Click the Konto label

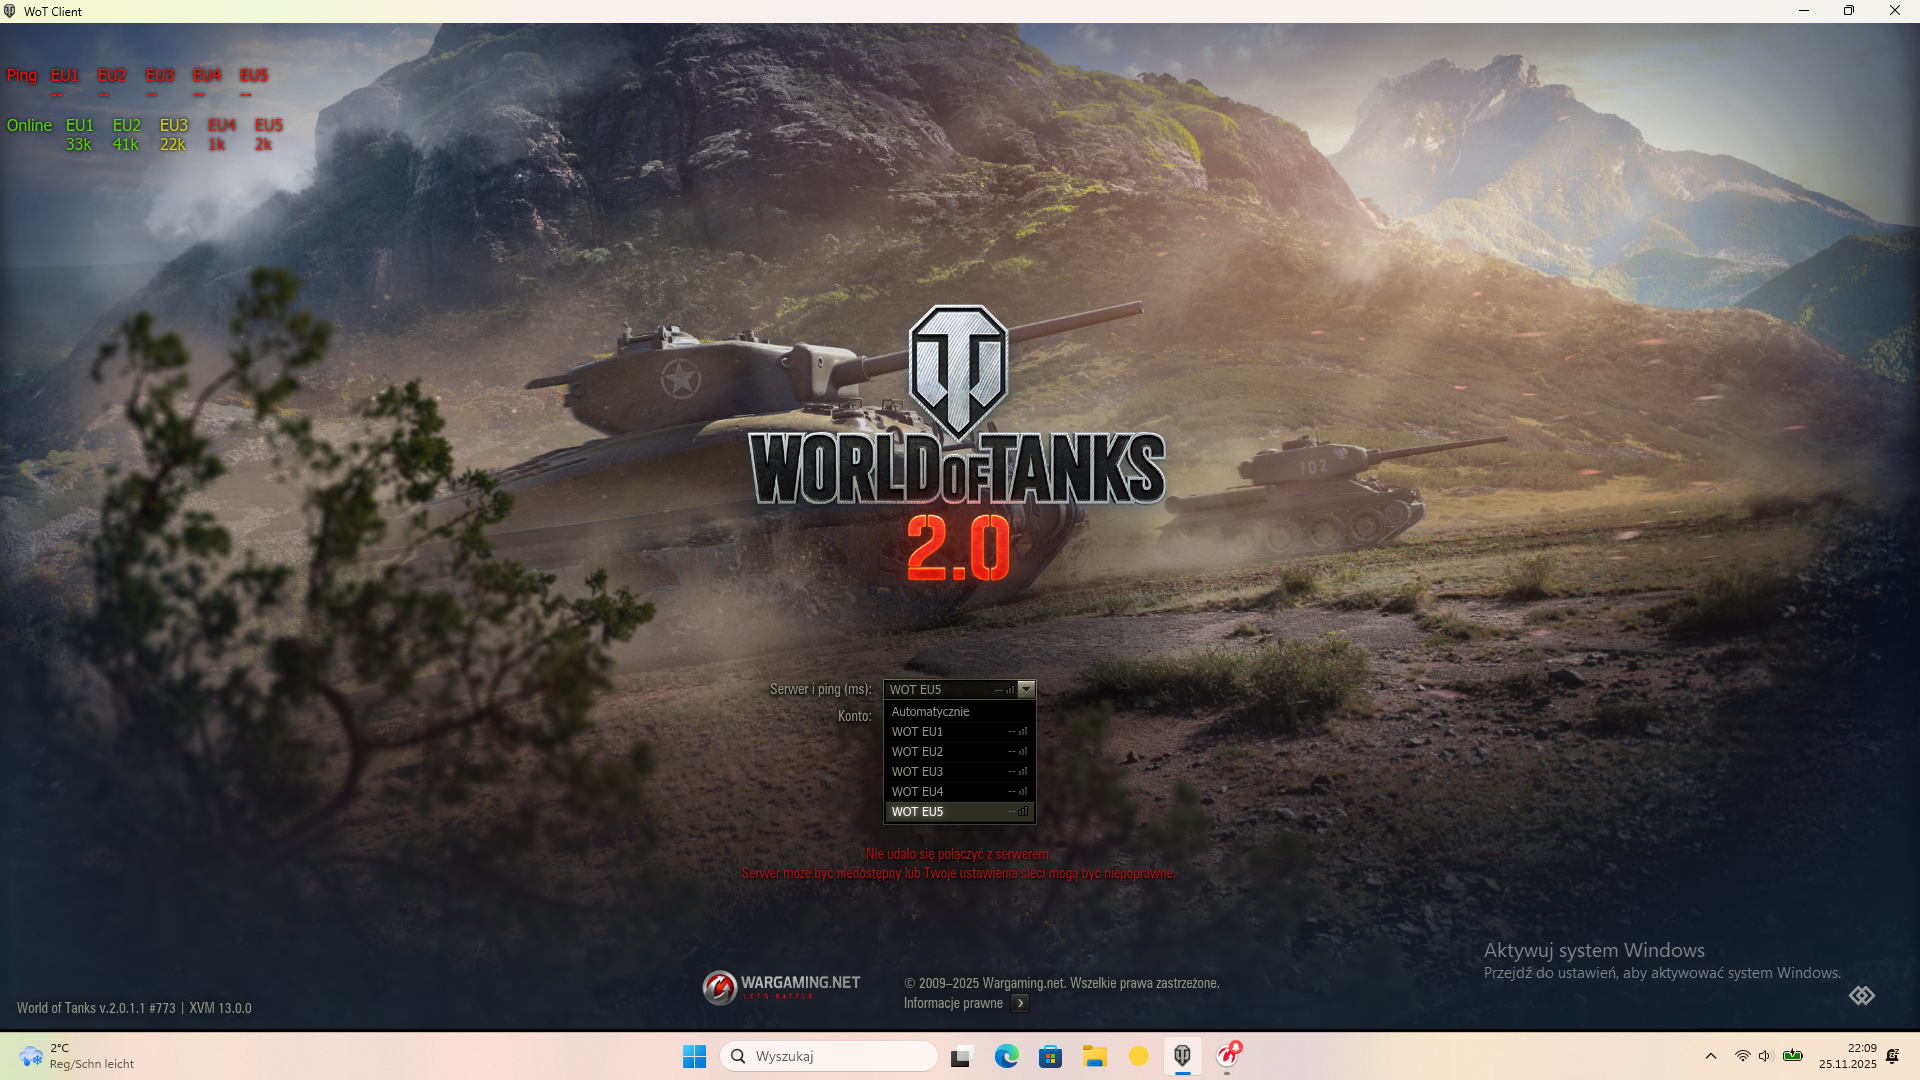coord(855,716)
